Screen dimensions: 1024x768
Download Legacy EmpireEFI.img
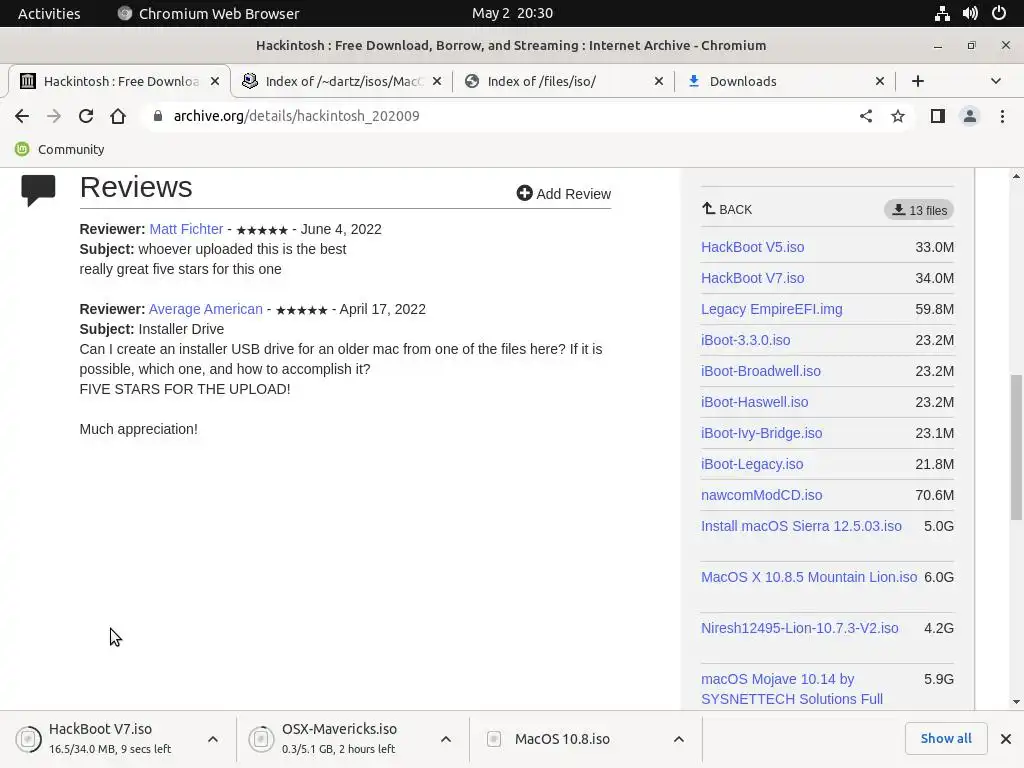771,309
